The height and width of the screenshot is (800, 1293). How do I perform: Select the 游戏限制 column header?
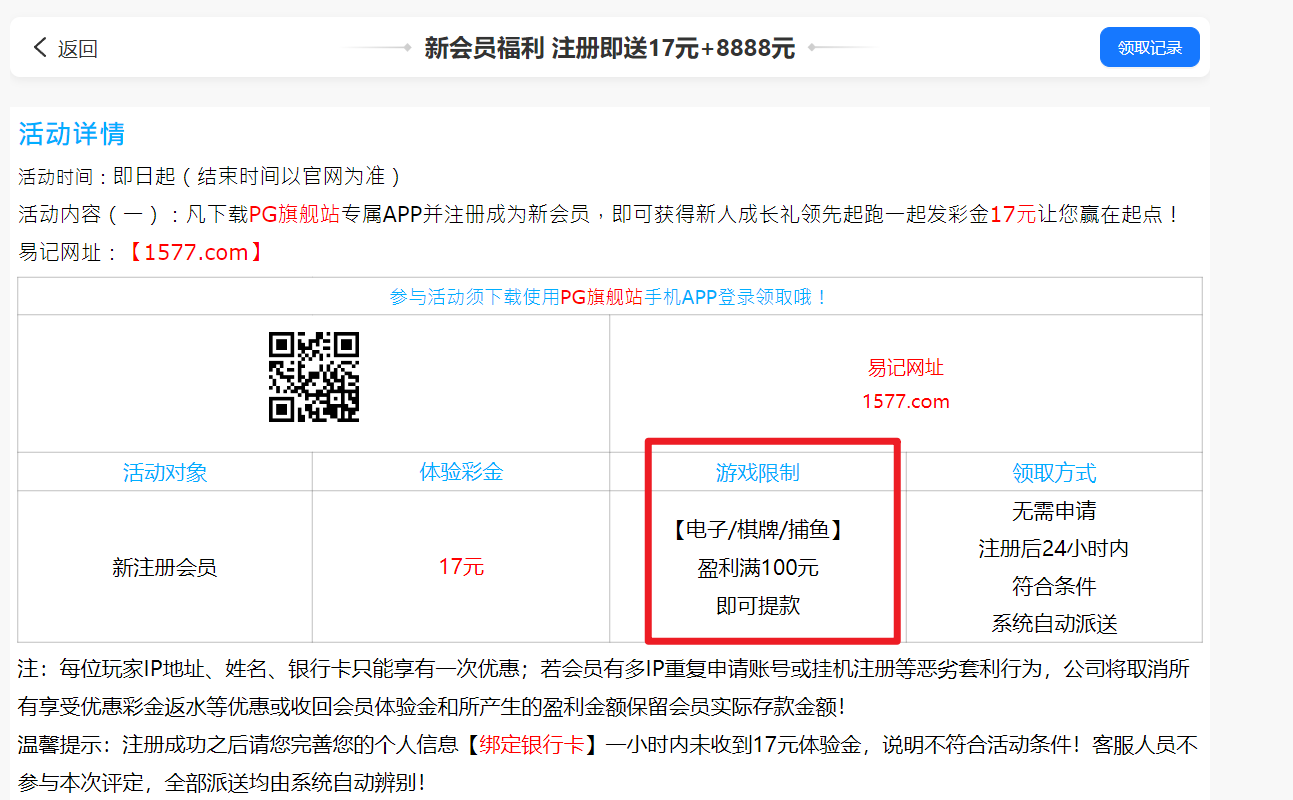pos(757,473)
